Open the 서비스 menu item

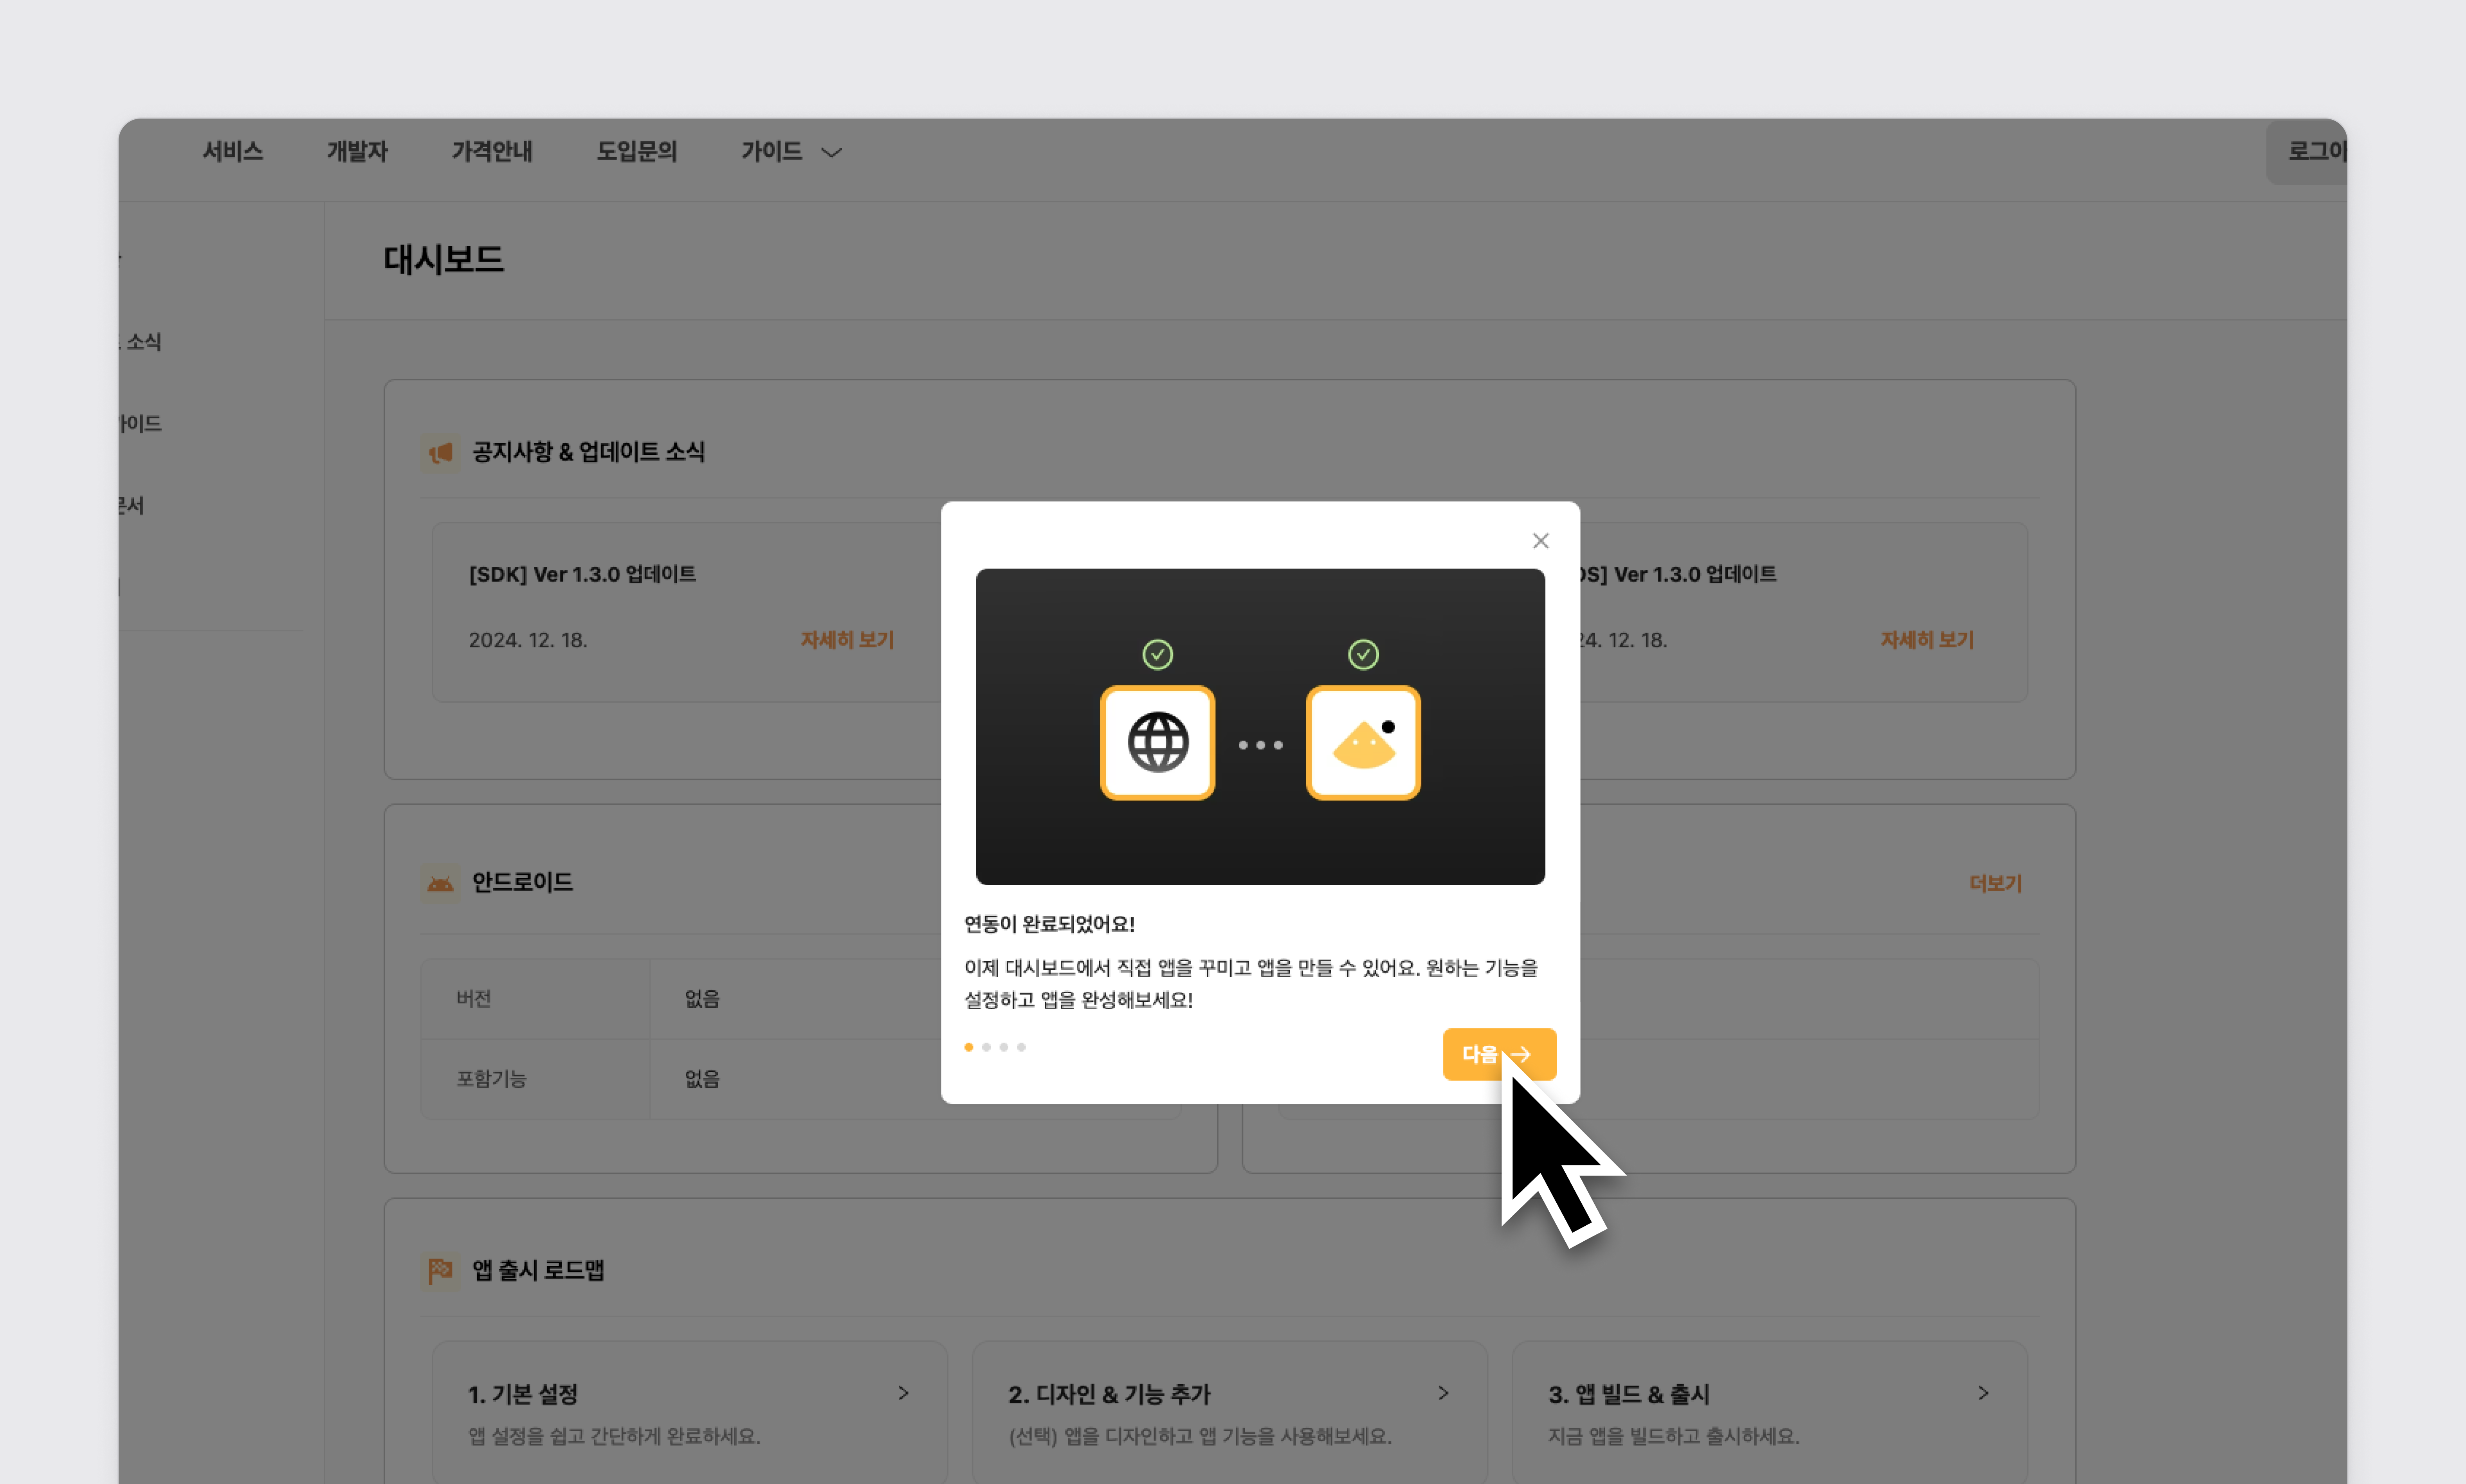point(233,151)
